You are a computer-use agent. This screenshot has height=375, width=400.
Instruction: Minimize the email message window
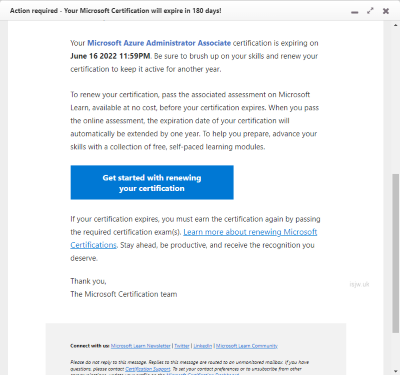click(355, 12)
